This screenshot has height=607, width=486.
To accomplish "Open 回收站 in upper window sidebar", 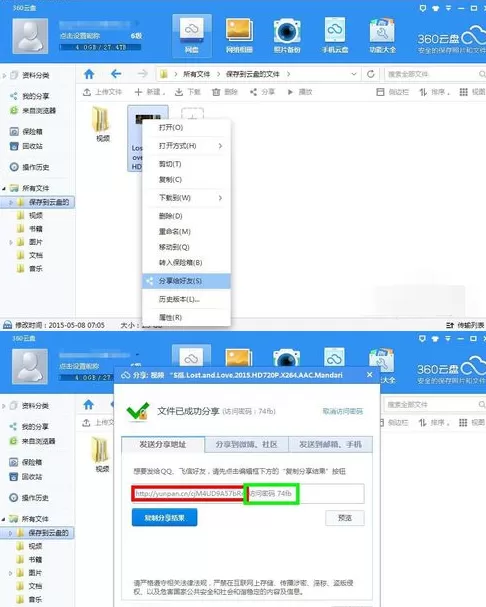I will tap(26, 146).
